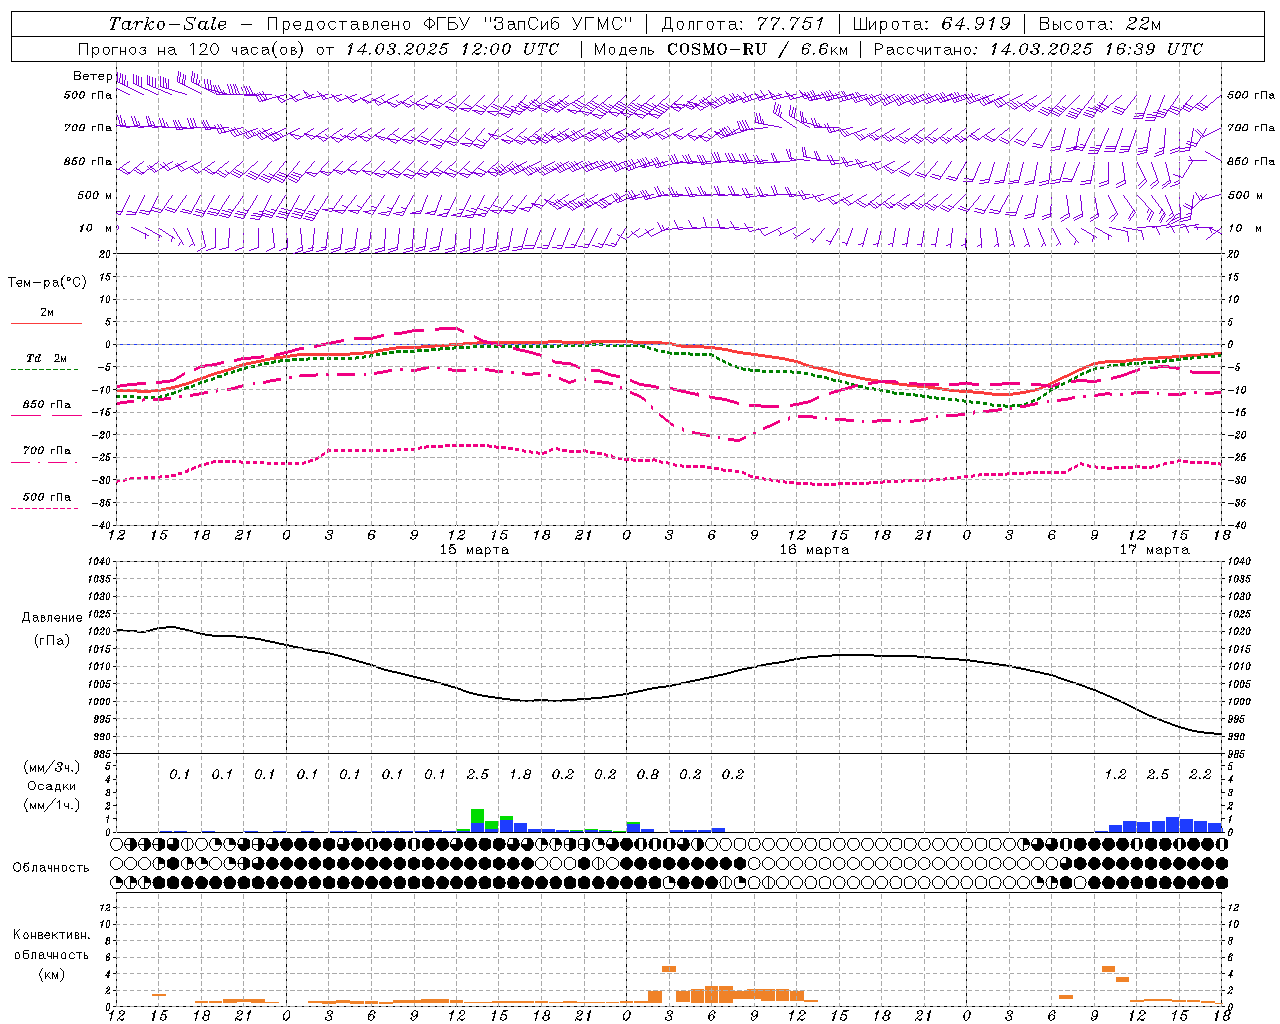Select computed time "14.03.2025 16:39 UTC"
The image size is (1280, 1024).
1097,49
